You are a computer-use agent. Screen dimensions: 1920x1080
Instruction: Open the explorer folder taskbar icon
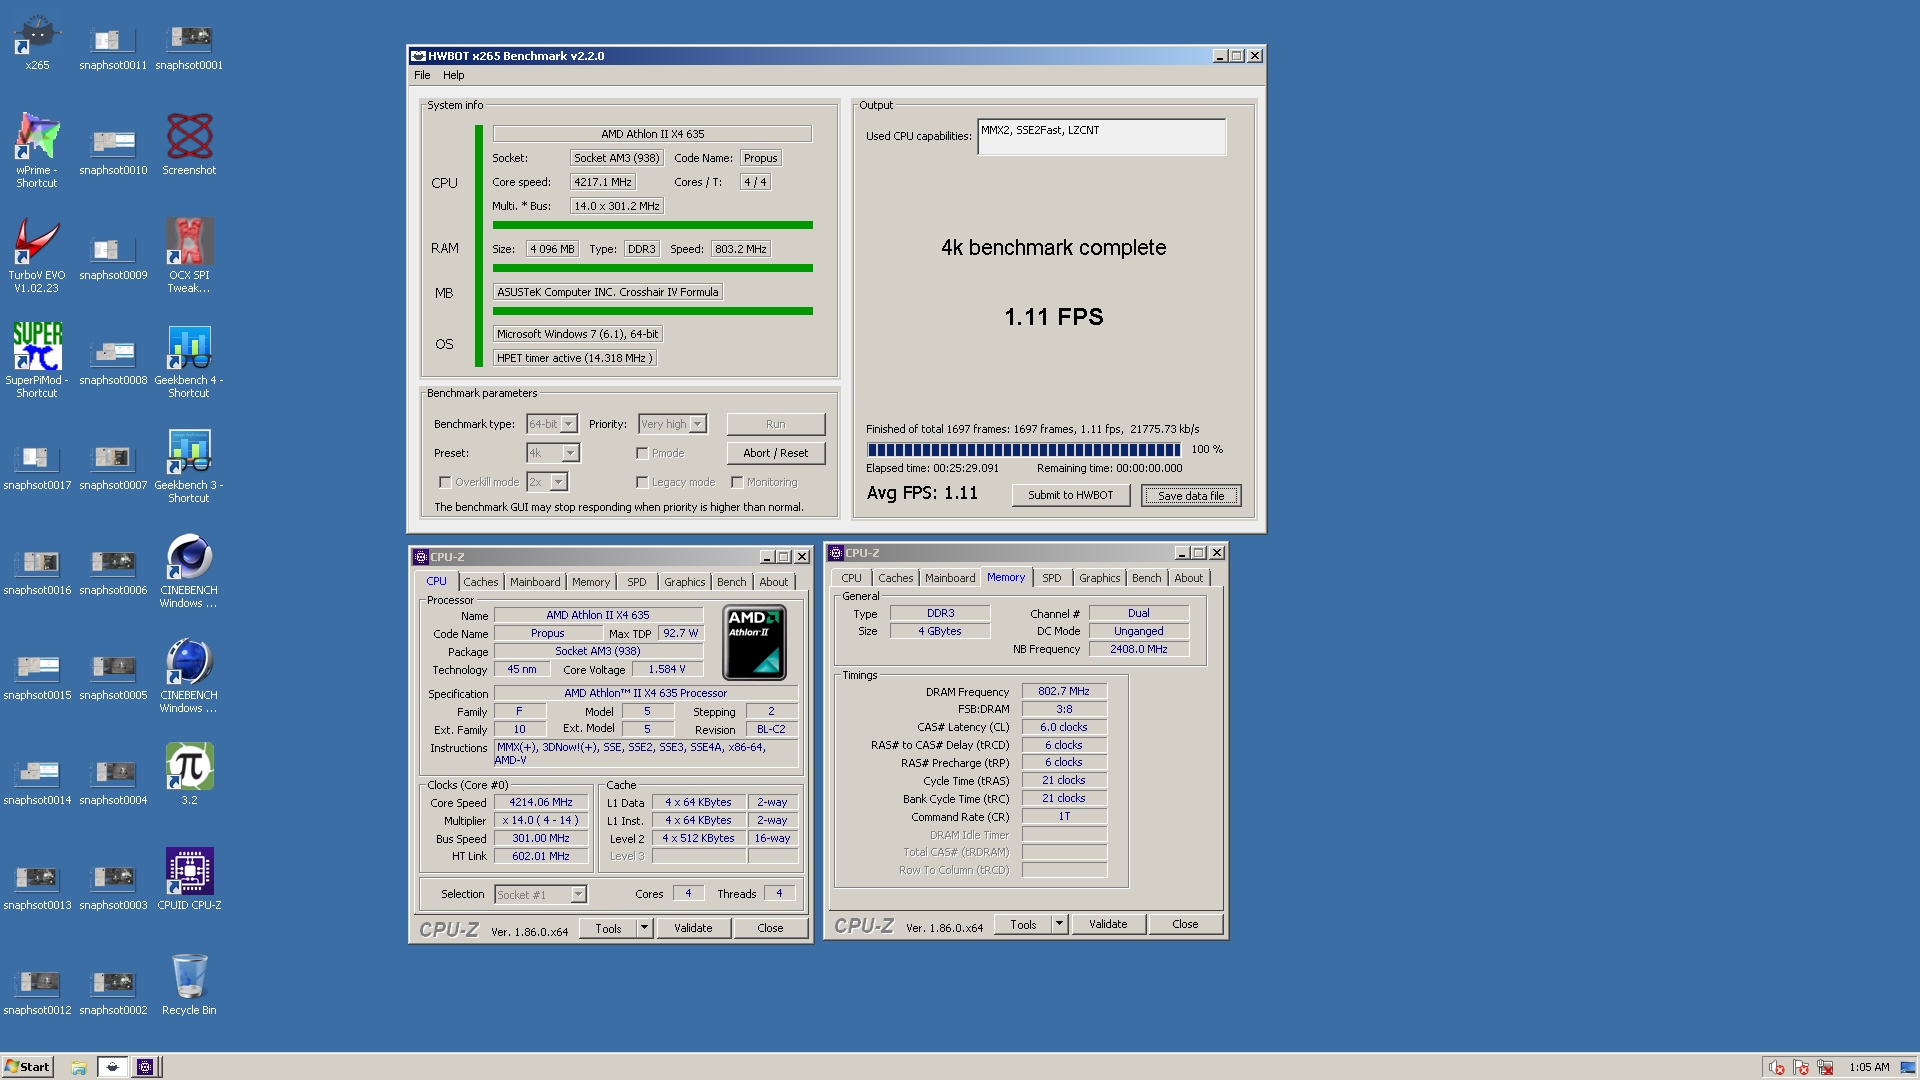tap(79, 1067)
